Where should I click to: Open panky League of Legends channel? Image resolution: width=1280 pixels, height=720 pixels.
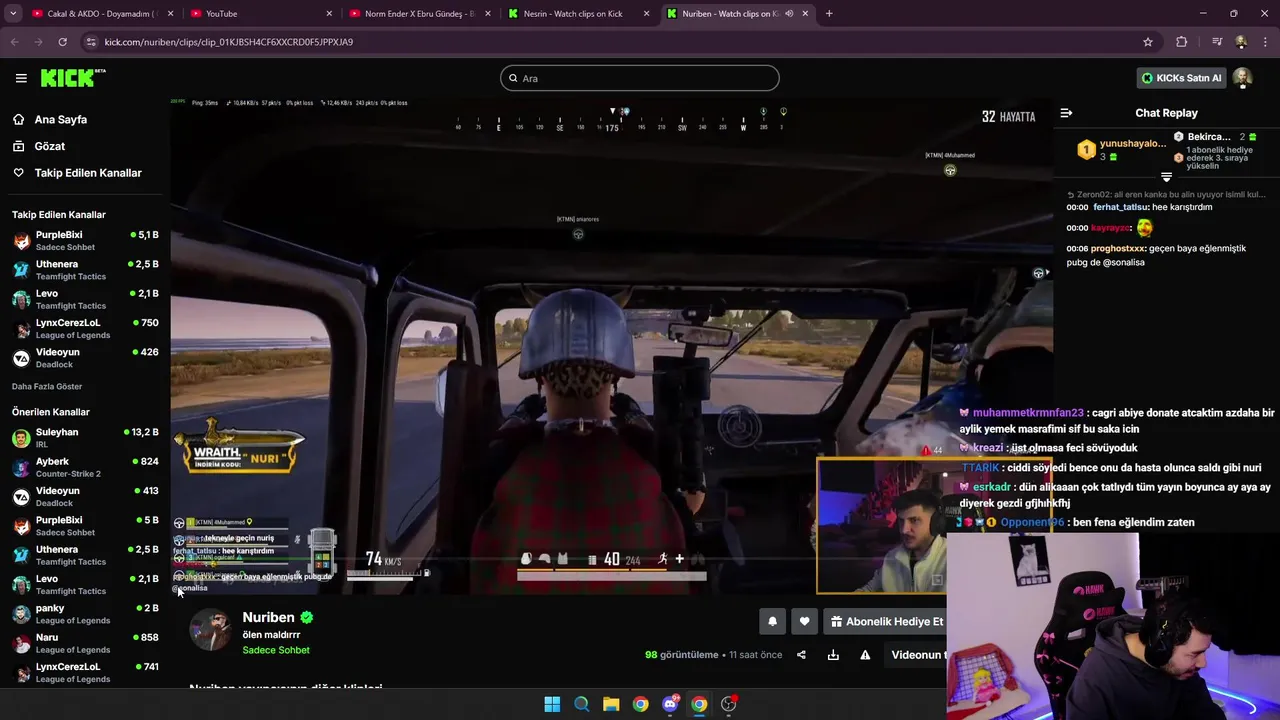(x=85, y=614)
